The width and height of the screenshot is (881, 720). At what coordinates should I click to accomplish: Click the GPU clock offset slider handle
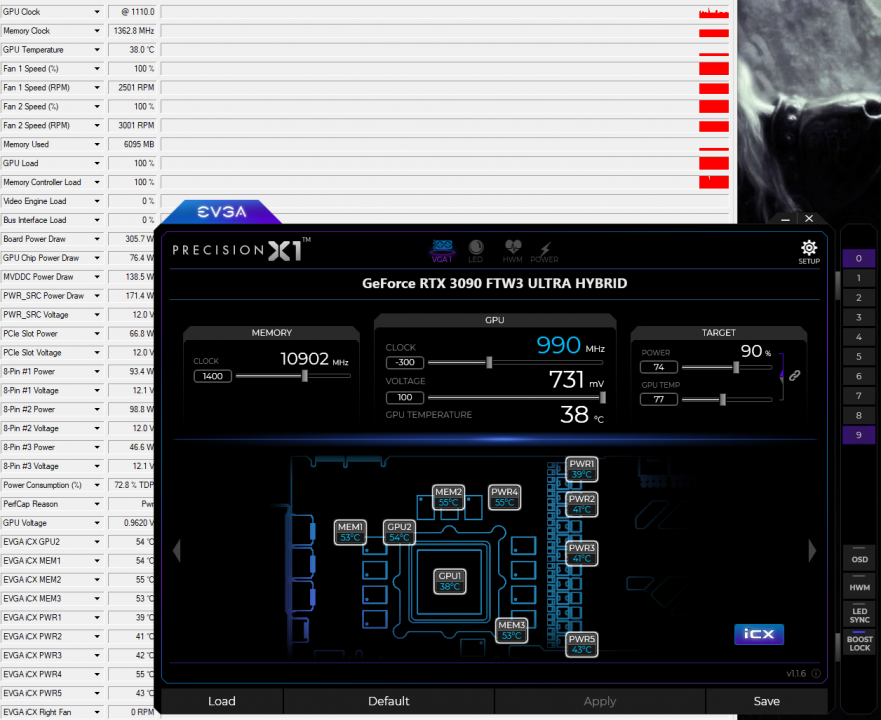point(488,362)
